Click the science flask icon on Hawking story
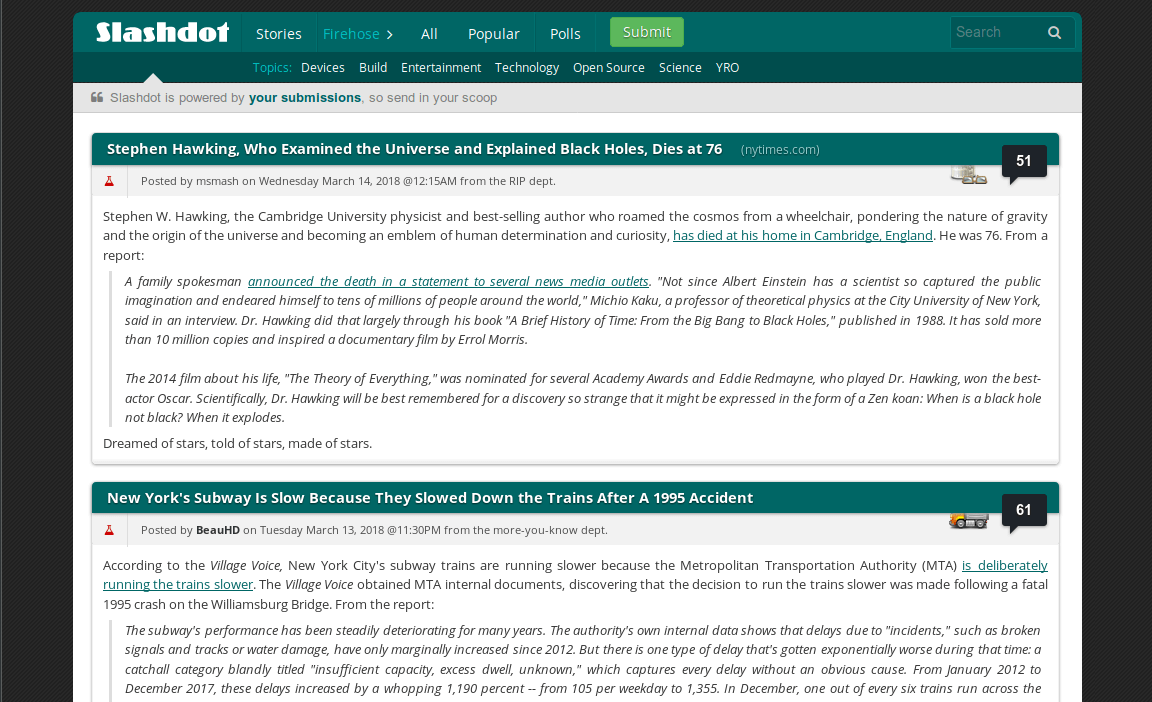The image size is (1152, 702). (109, 181)
